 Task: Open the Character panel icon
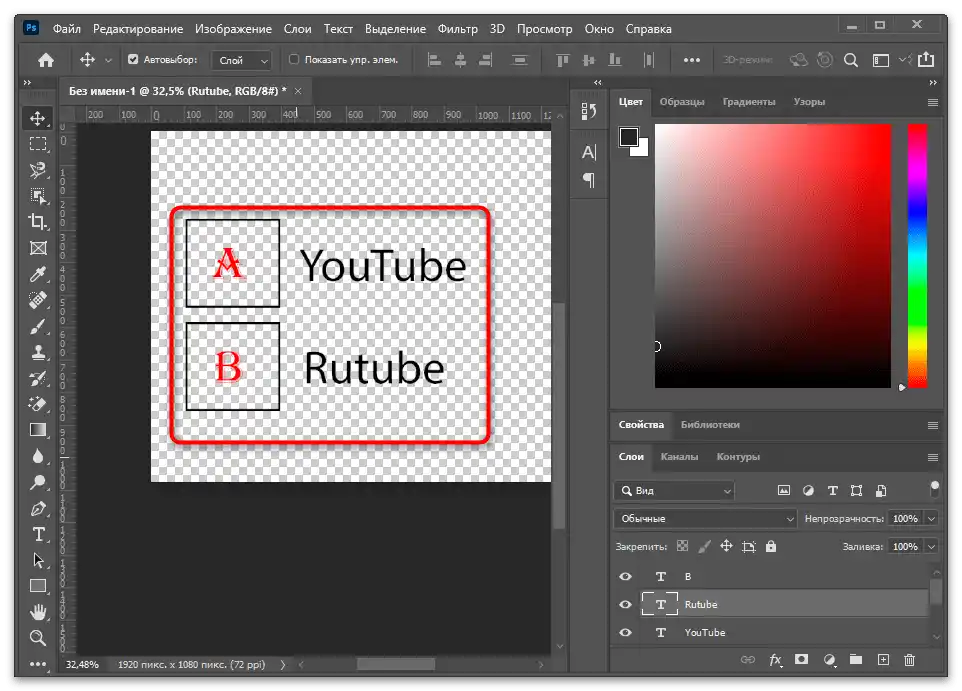point(589,152)
